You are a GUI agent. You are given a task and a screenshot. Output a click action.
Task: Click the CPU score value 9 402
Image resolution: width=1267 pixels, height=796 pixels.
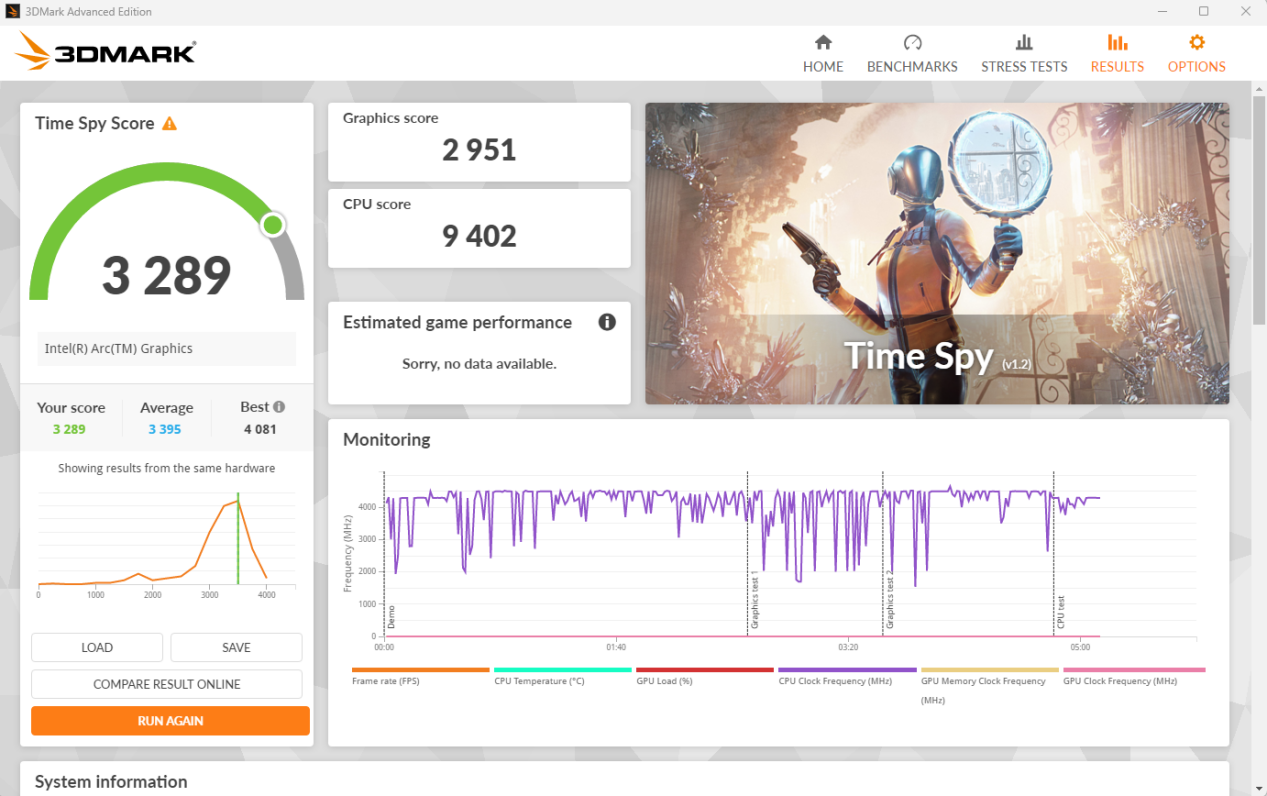coord(479,236)
